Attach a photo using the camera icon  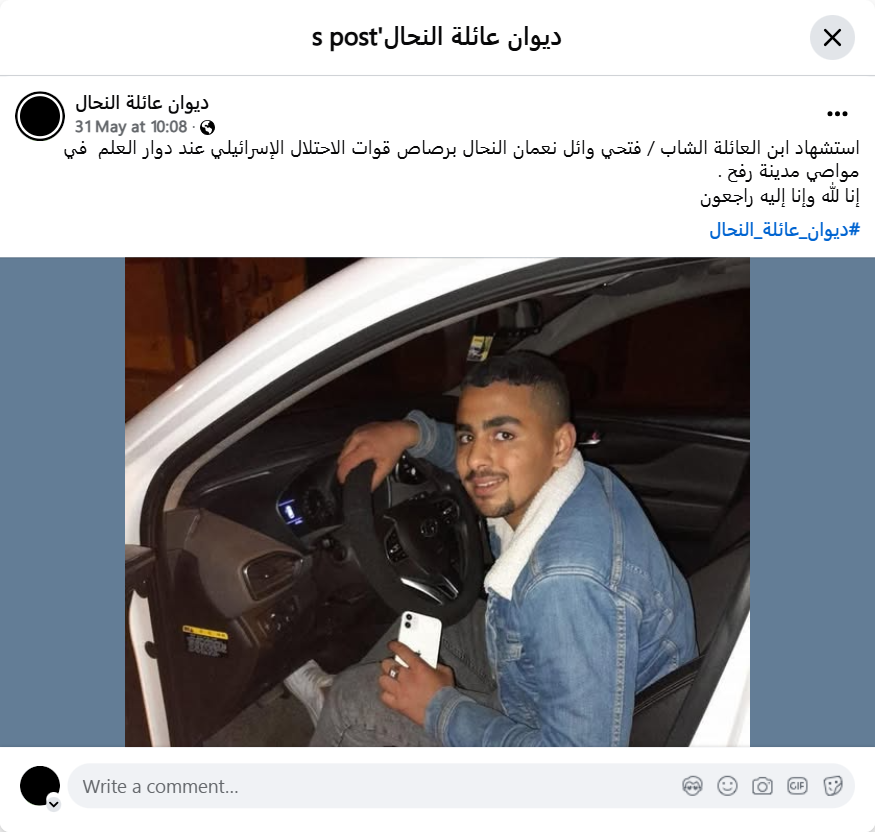coord(762,786)
